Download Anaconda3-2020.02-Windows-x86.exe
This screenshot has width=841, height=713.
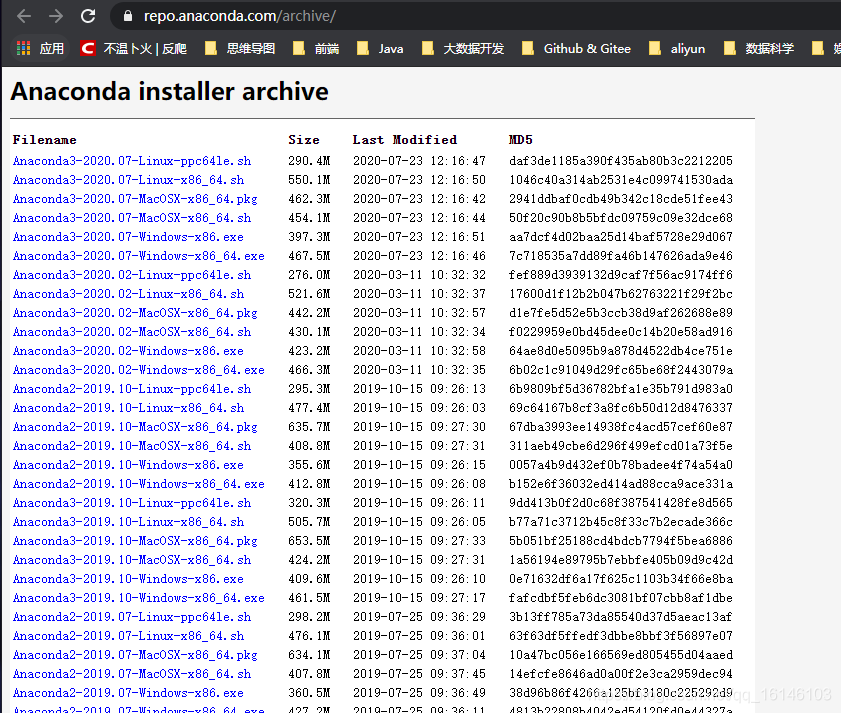(128, 351)
